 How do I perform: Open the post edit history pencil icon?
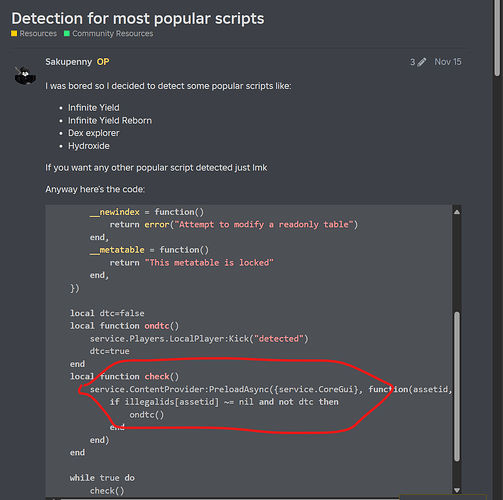point(422,62)
